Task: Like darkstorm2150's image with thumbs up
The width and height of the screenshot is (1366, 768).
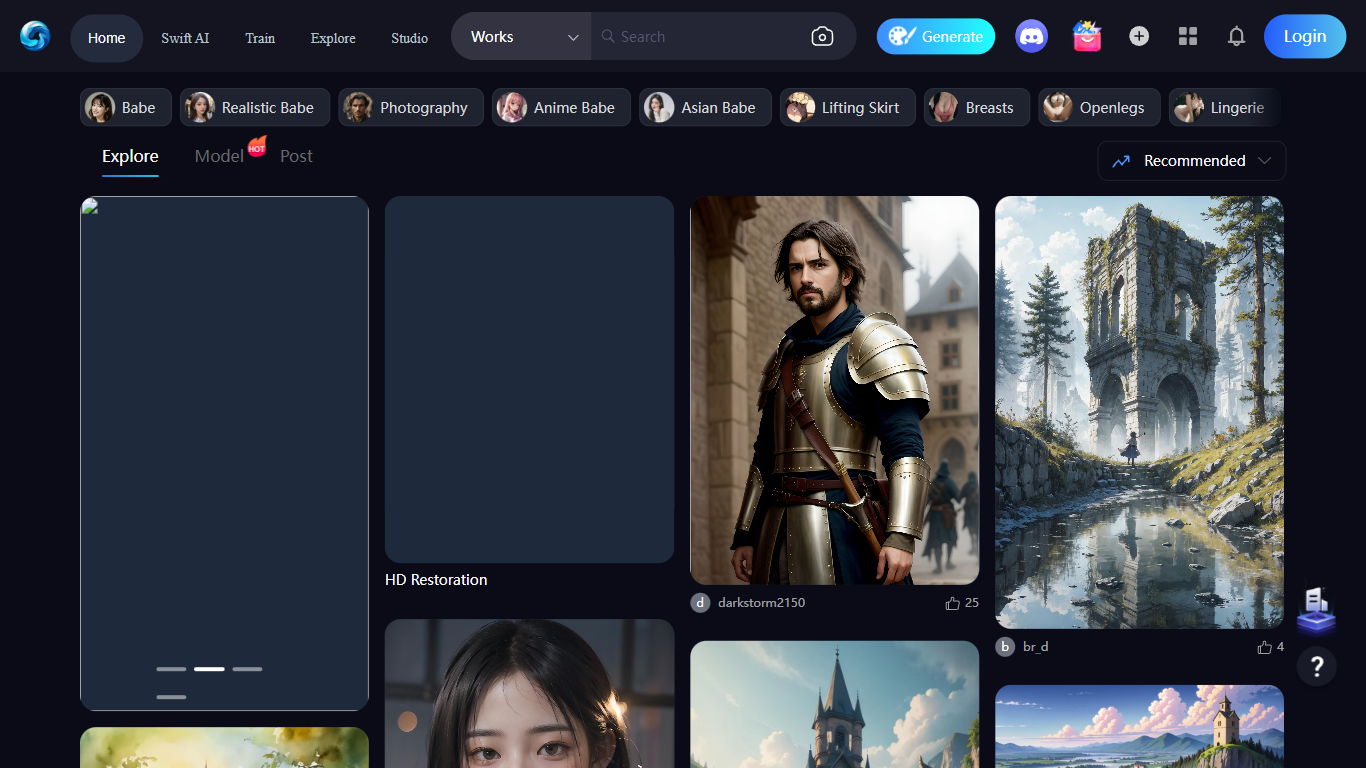Action: coord(952,603)
